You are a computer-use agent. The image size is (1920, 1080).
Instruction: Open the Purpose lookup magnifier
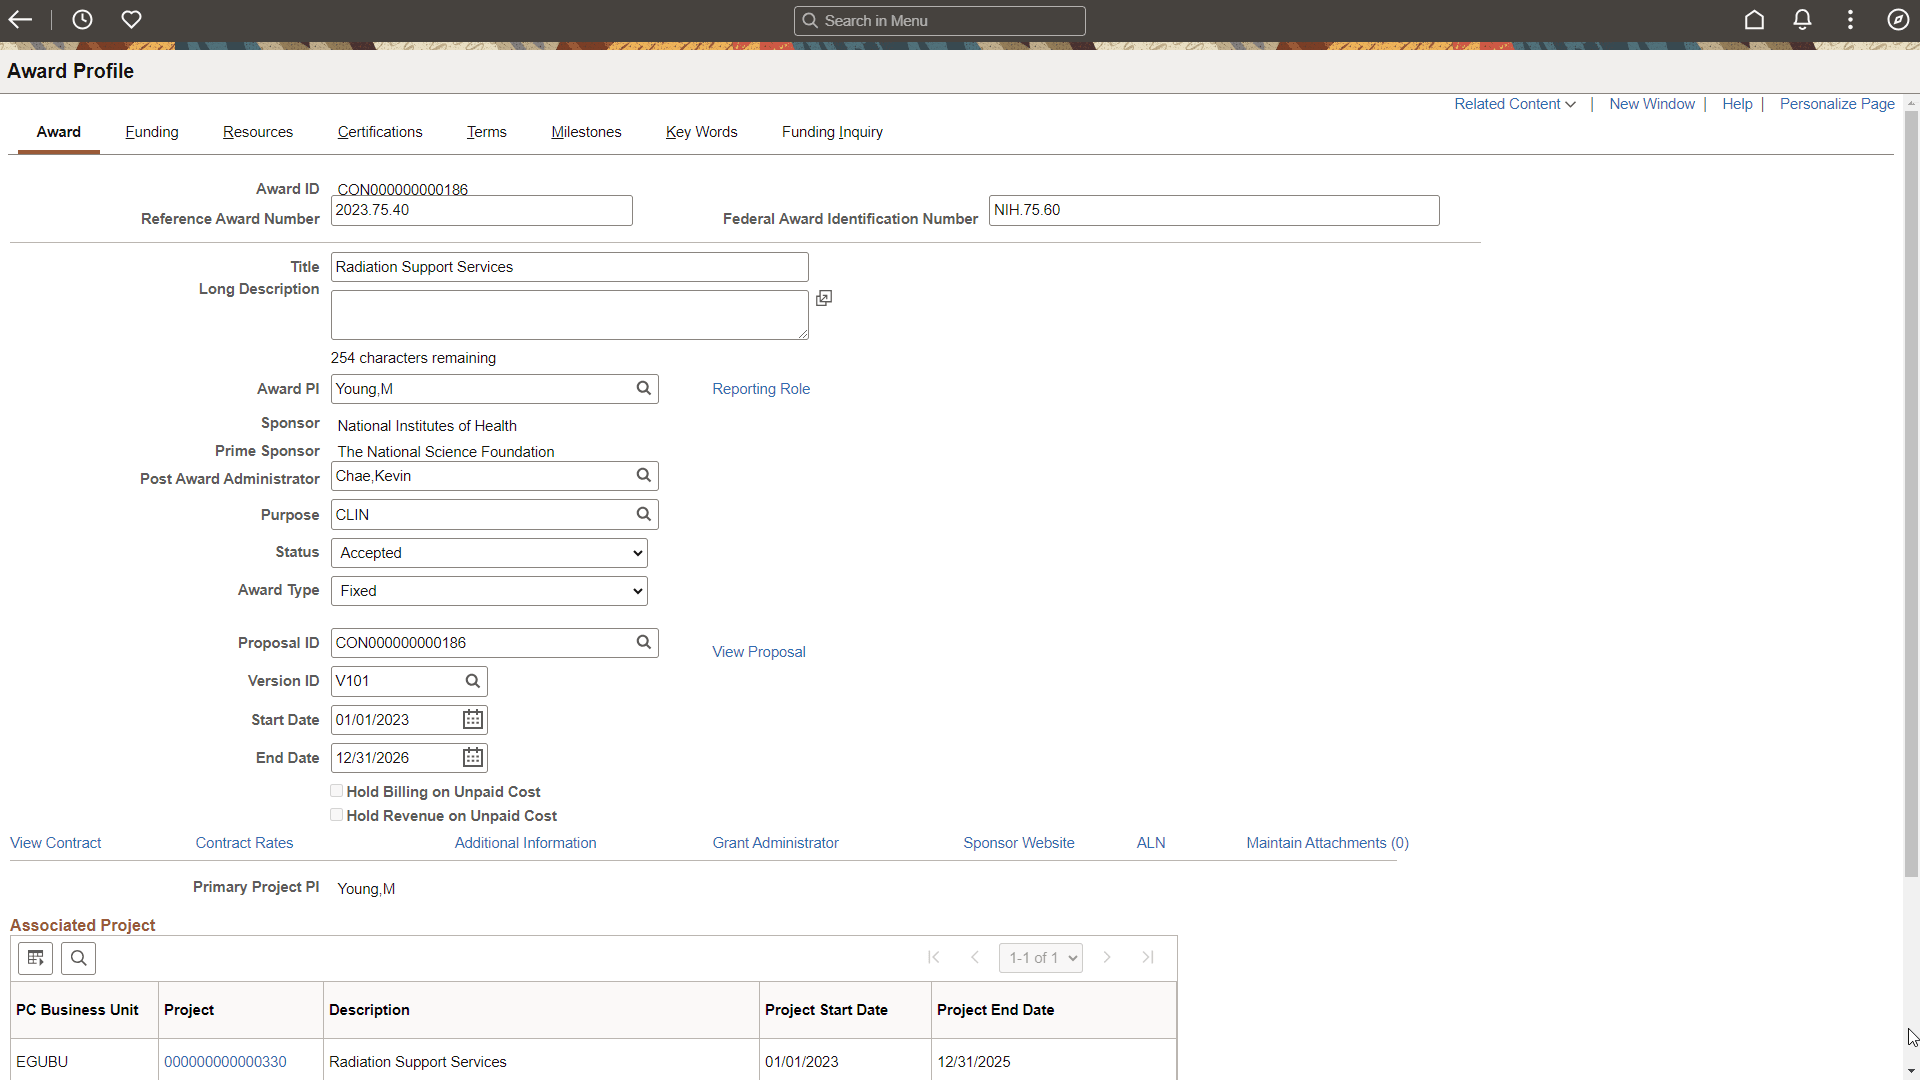click(x=643, y=514)
